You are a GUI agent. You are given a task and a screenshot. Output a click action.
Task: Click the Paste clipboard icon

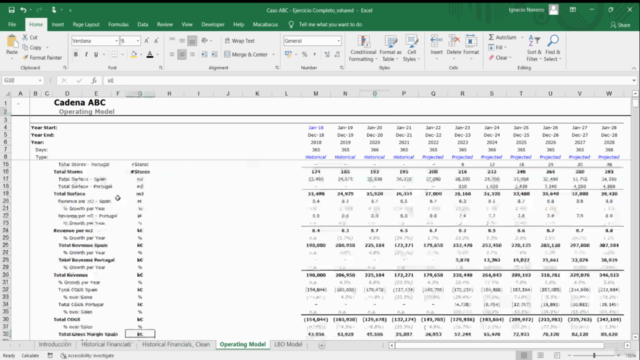point(12,42)
